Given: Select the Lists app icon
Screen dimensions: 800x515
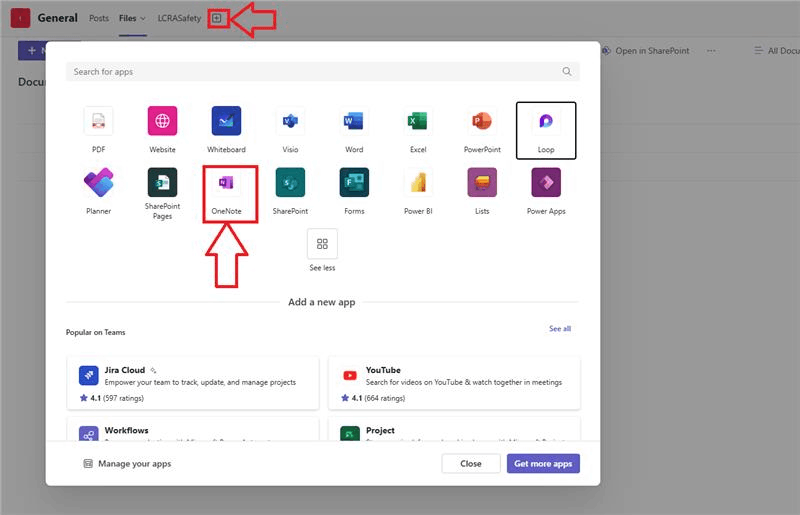Looking at the screenshot, I should (x=482, y=182).
